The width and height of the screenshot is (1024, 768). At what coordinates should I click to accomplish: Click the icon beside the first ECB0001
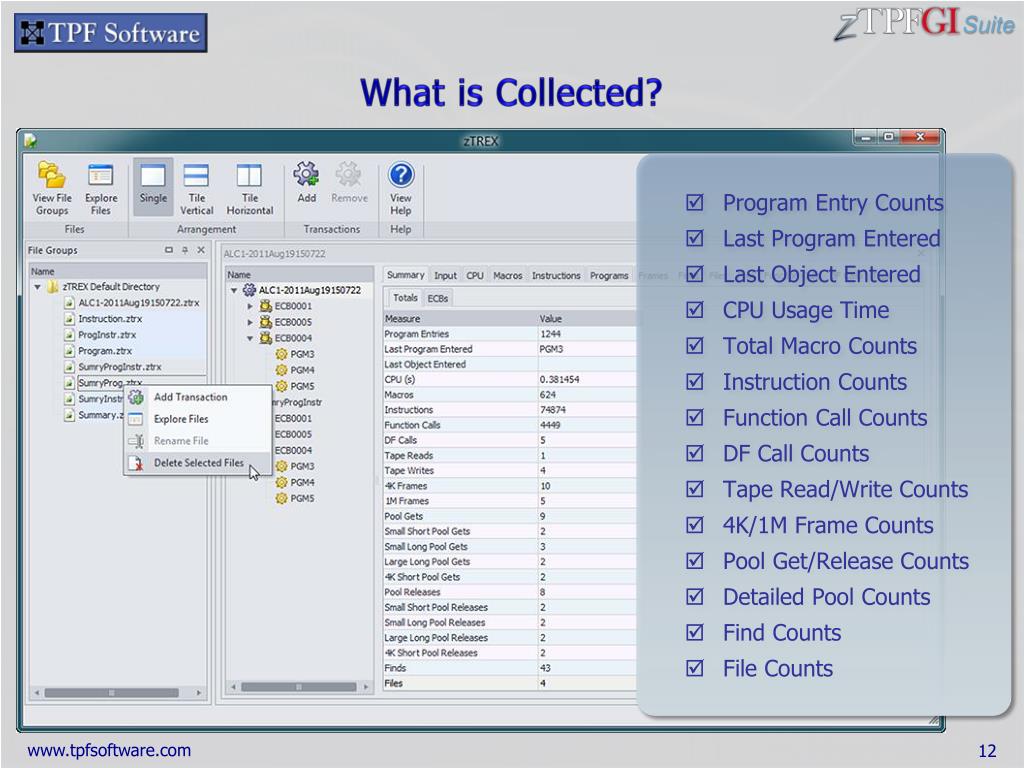(266, 306)
